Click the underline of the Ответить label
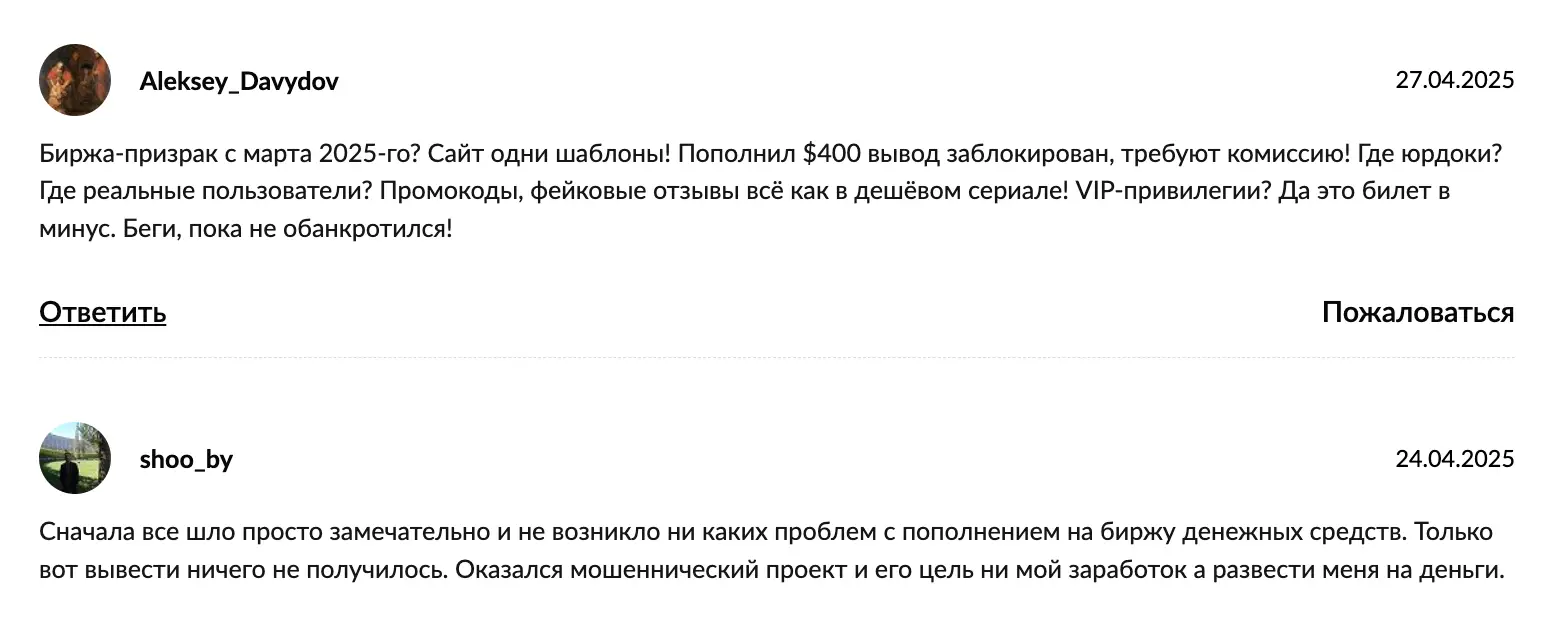This screenshot has width=1542, height=636. click(101, 327)
